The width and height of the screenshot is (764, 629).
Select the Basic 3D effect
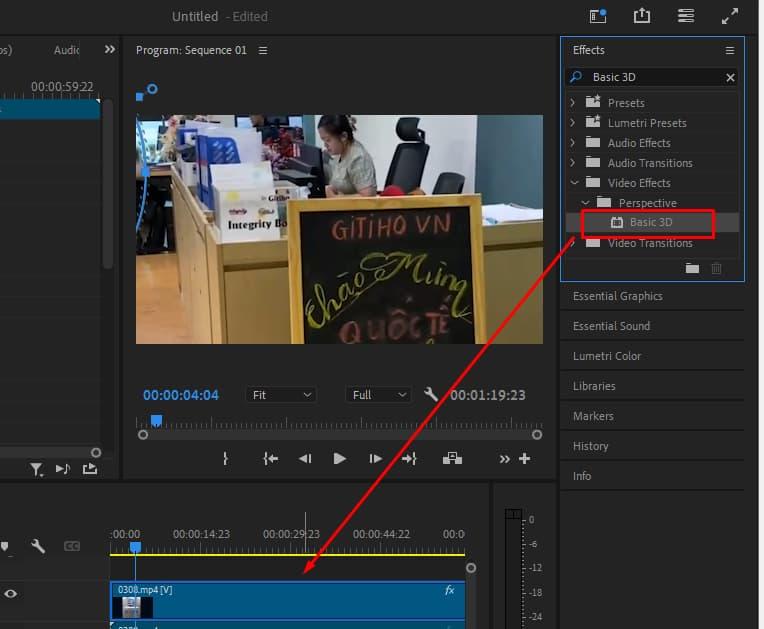650,222
